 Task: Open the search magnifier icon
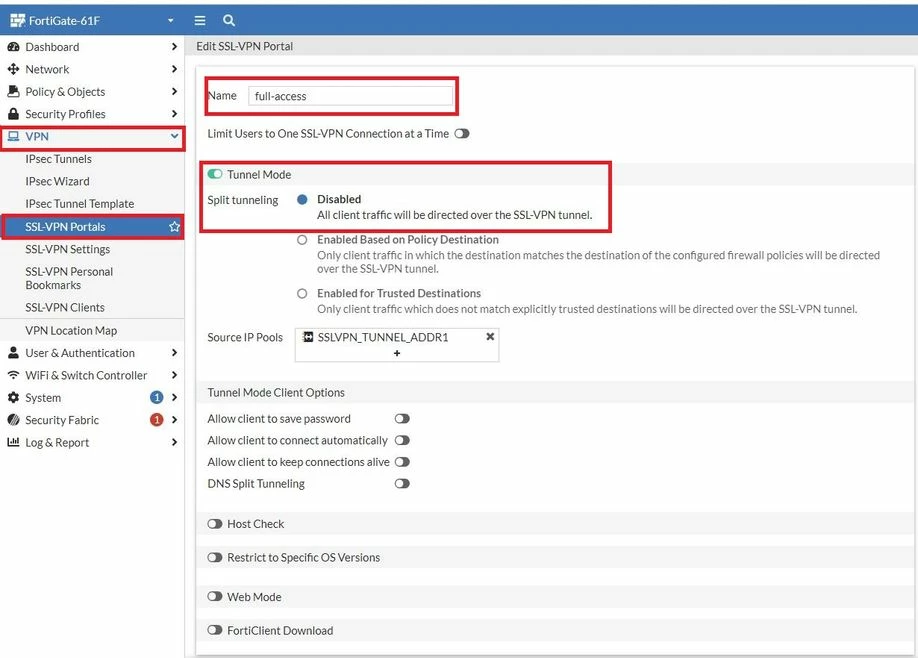click(x=229, y=20)
